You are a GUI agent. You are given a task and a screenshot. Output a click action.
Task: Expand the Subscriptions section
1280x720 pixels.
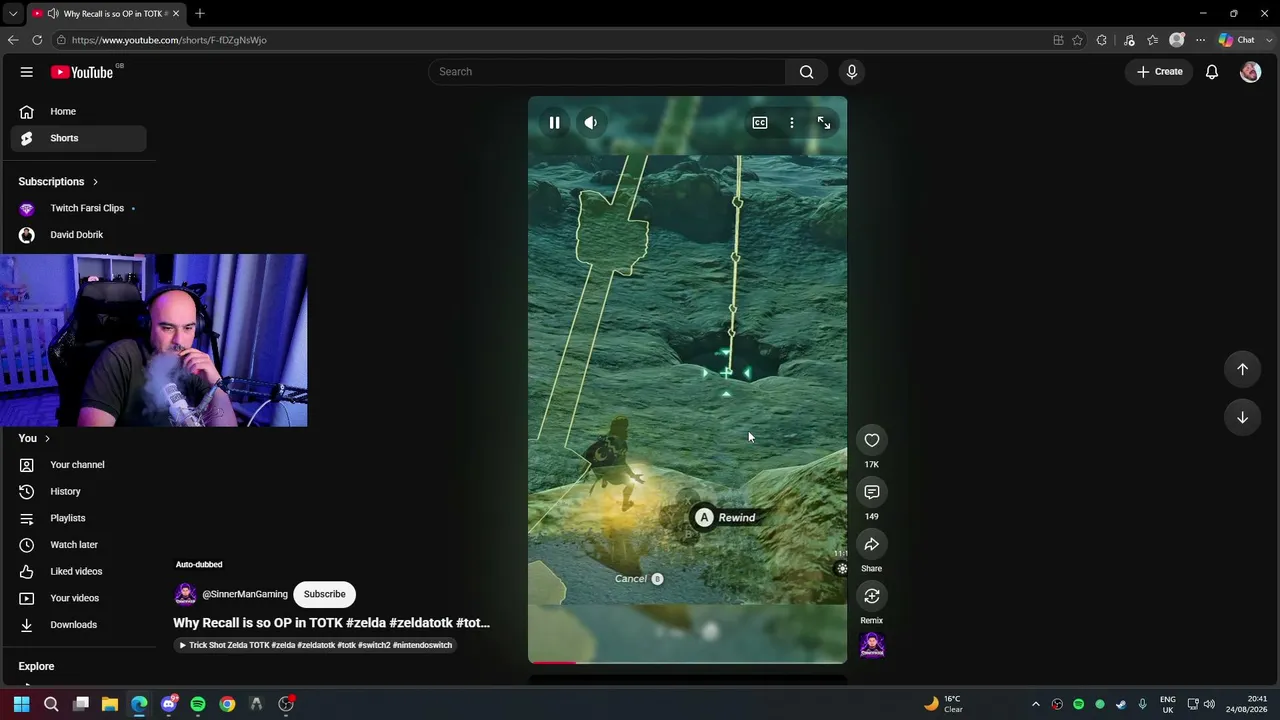click(58, 182)
